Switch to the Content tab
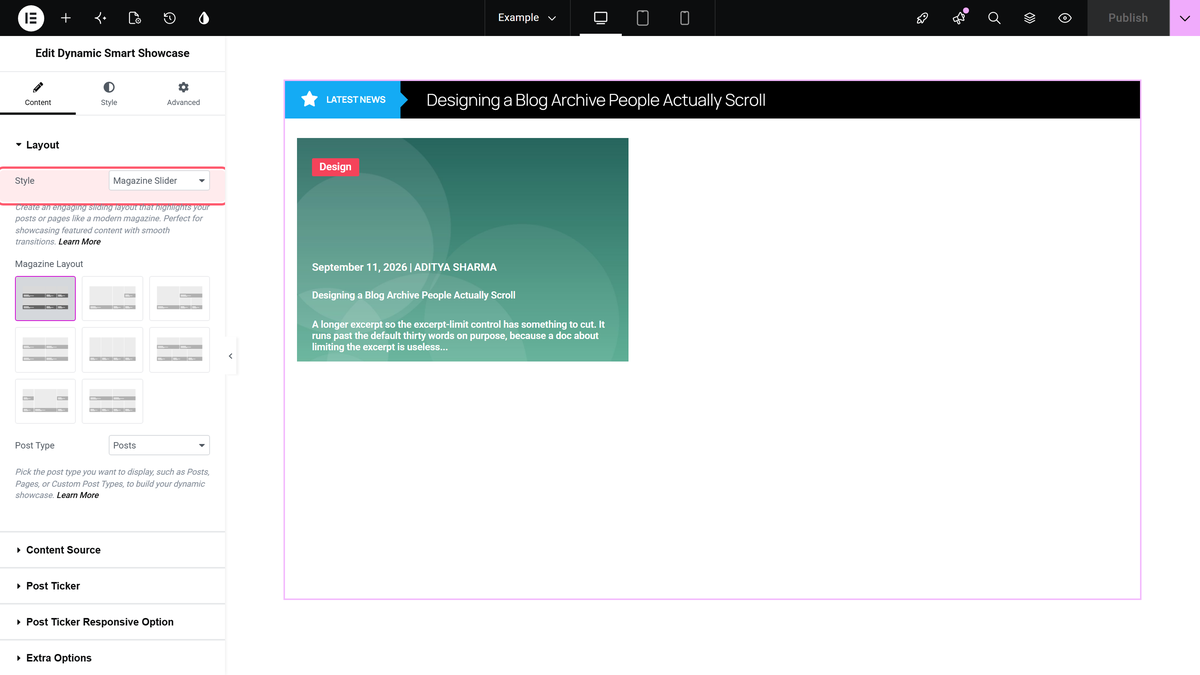1200x675 pixels. [x=38, y=94]
